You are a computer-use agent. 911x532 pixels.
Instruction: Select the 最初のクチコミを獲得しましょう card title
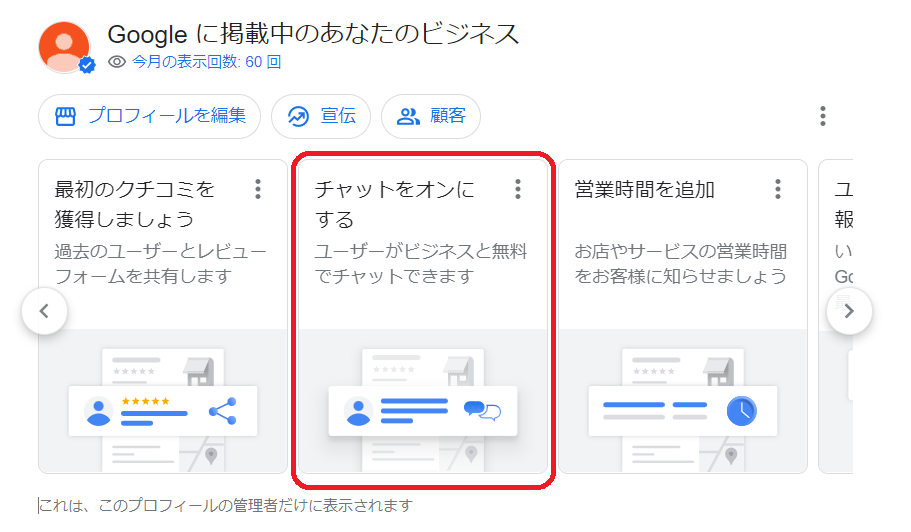(134, 203)
